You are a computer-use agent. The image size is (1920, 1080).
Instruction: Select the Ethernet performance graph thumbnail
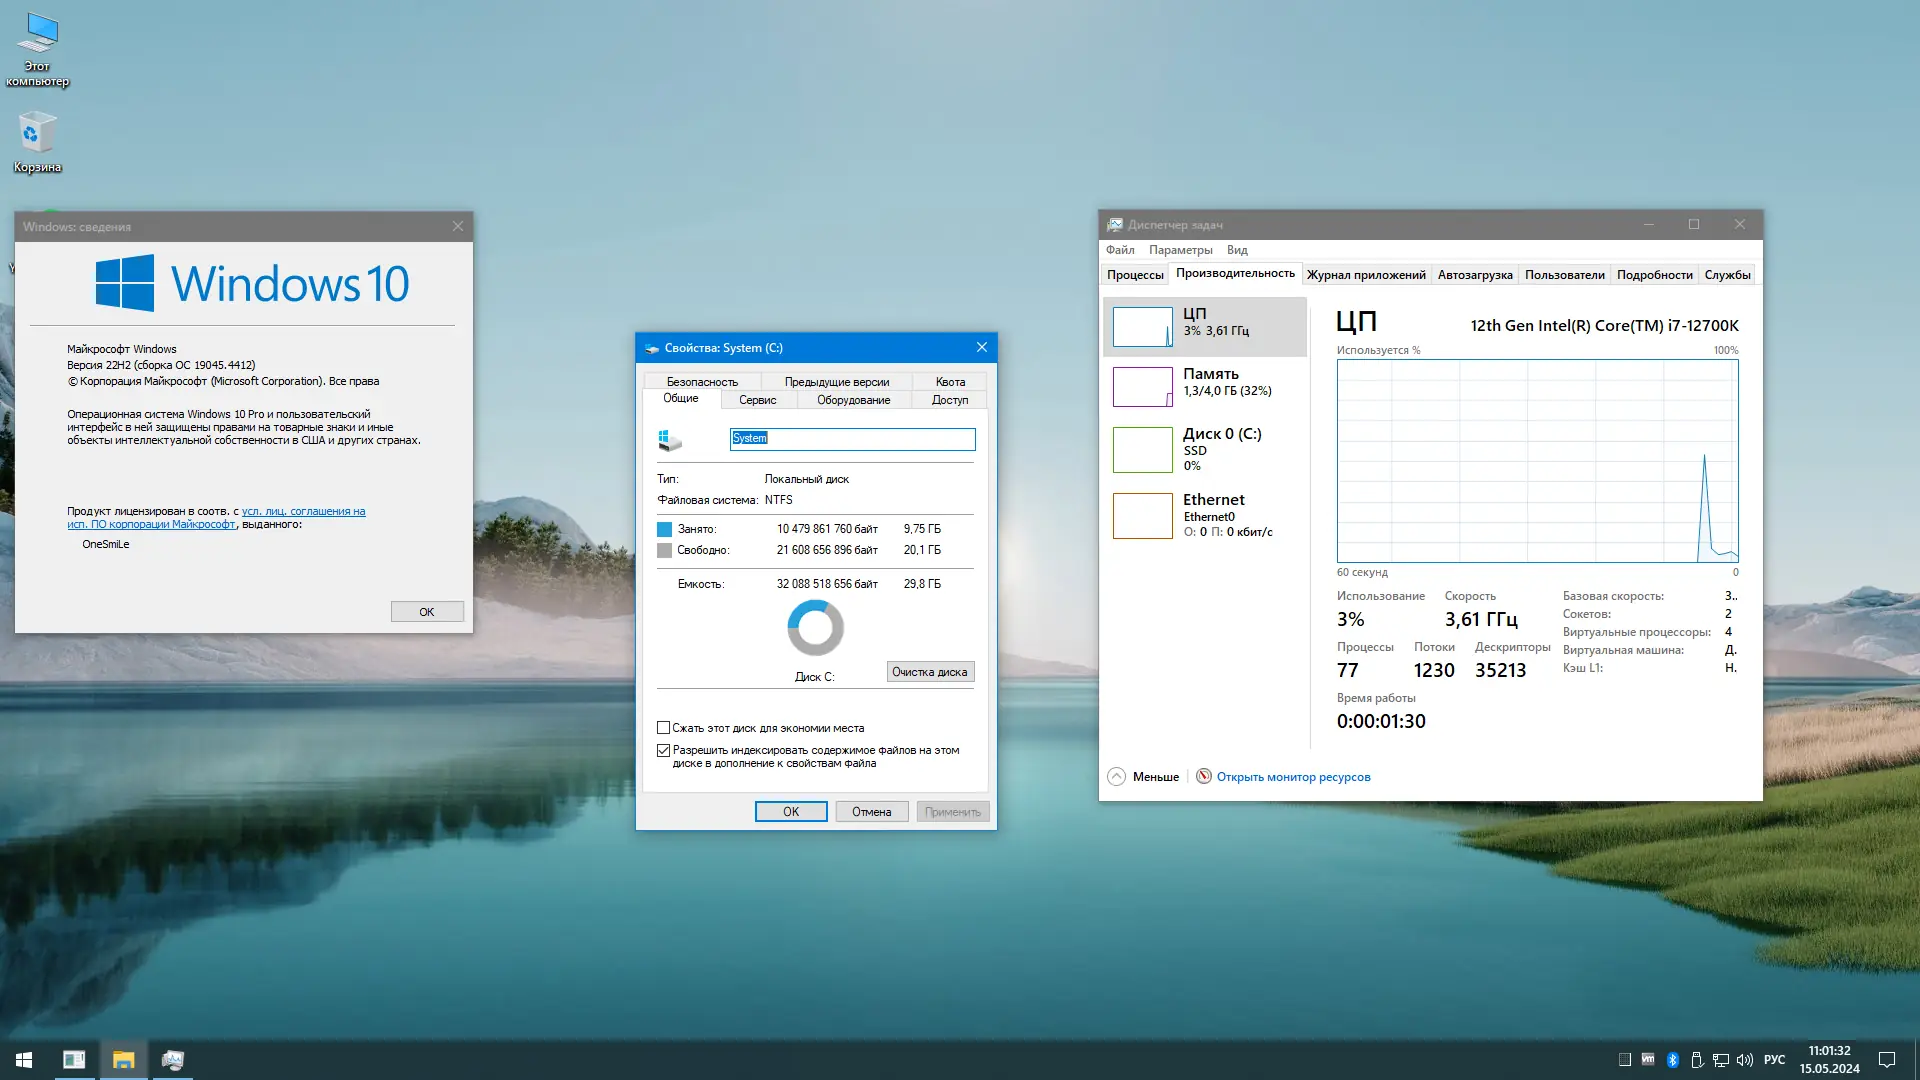point(1142,516)
